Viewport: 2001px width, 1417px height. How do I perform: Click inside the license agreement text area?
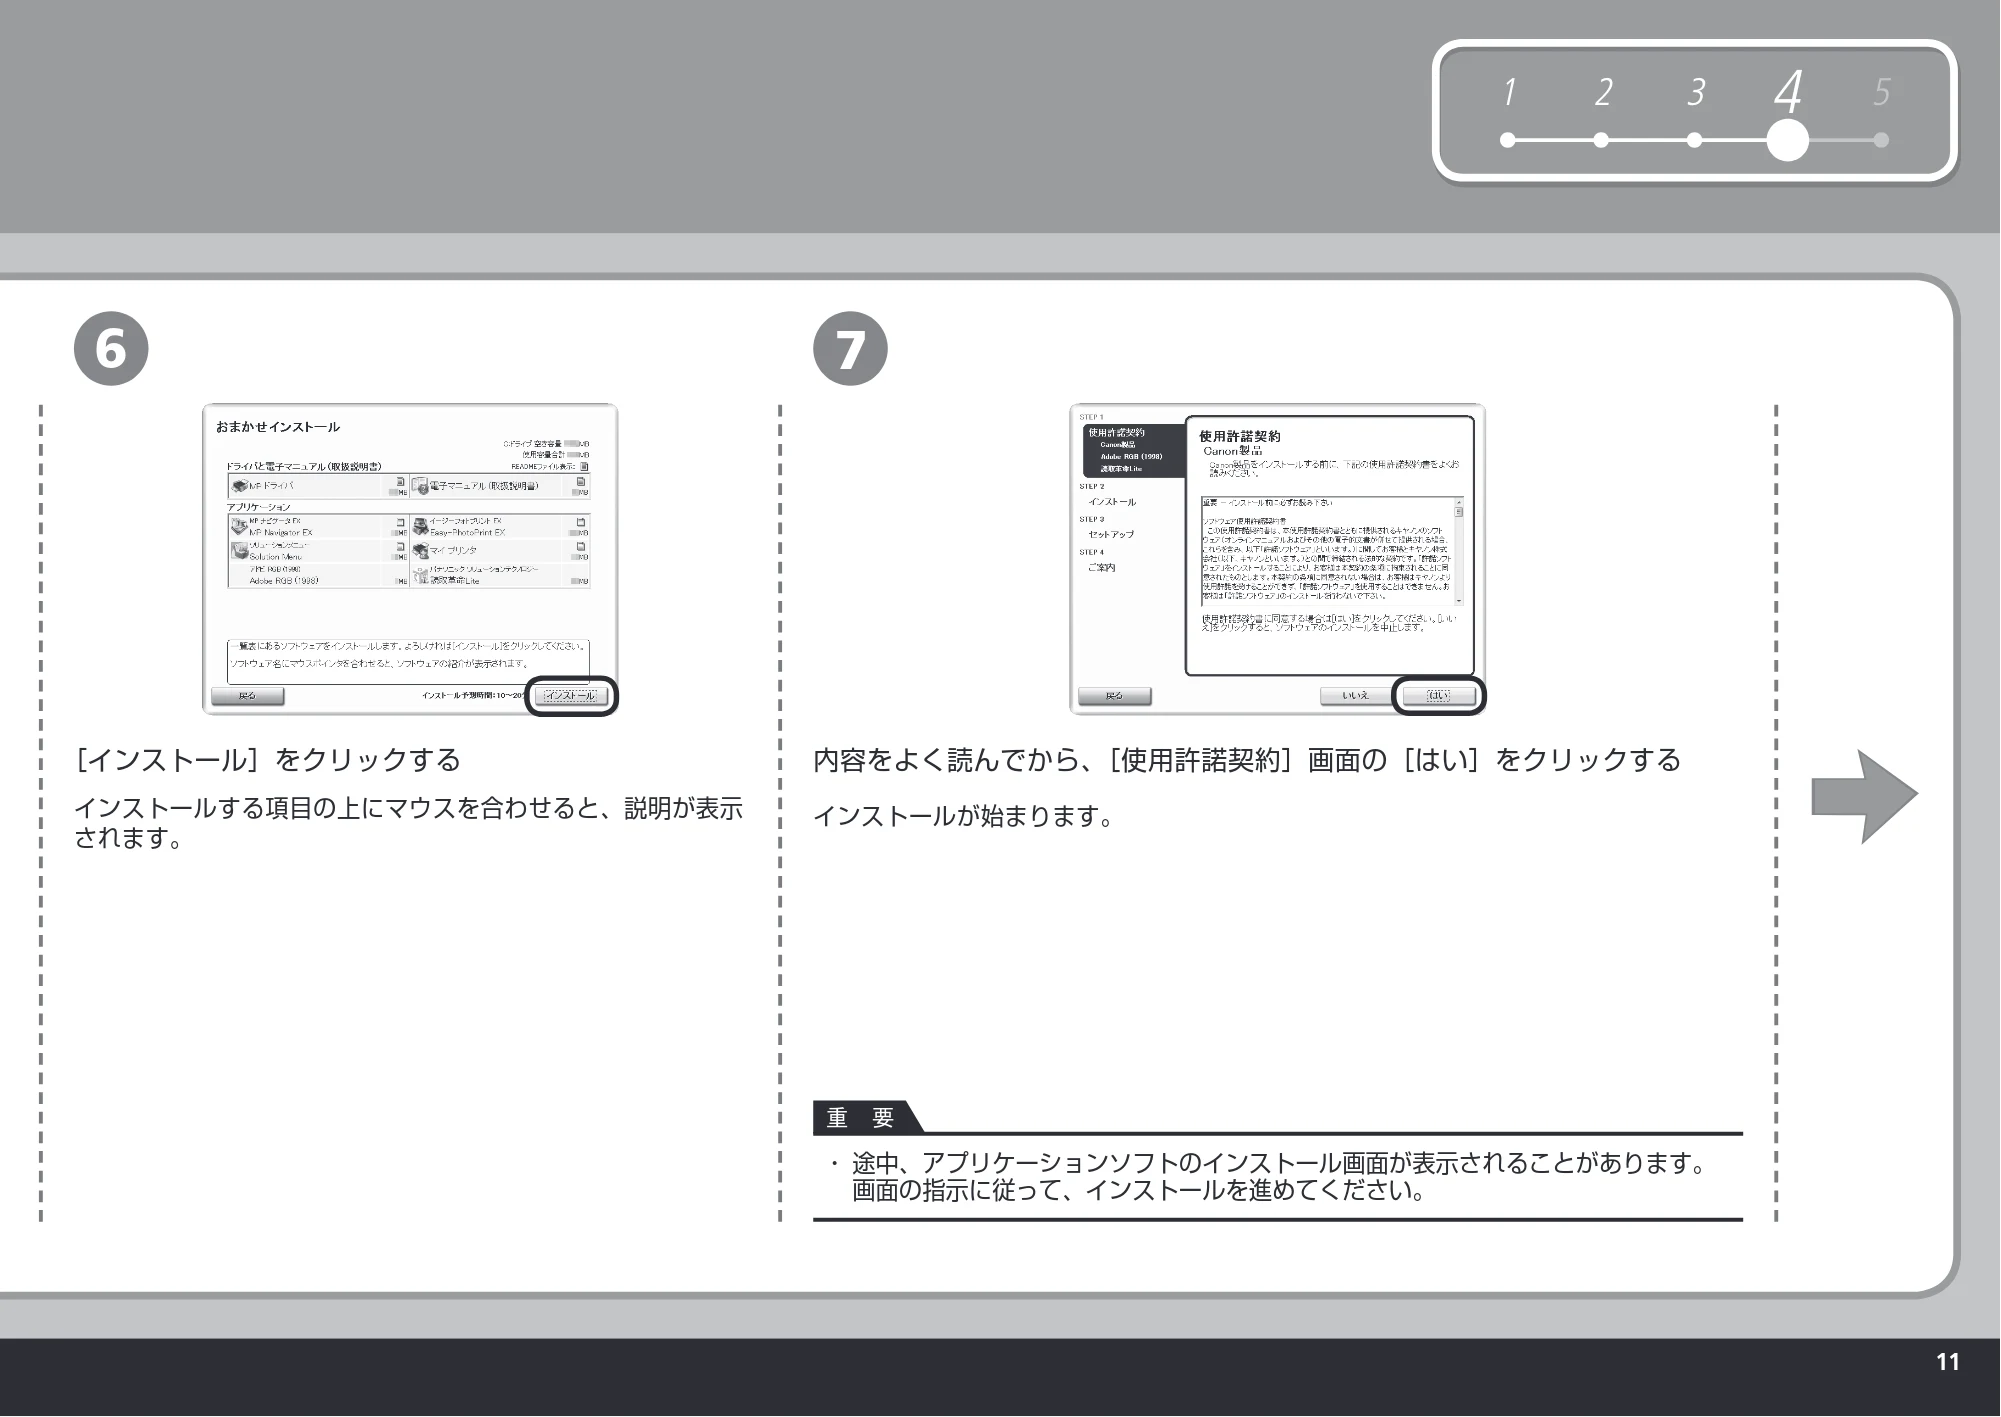(1327, 551)
